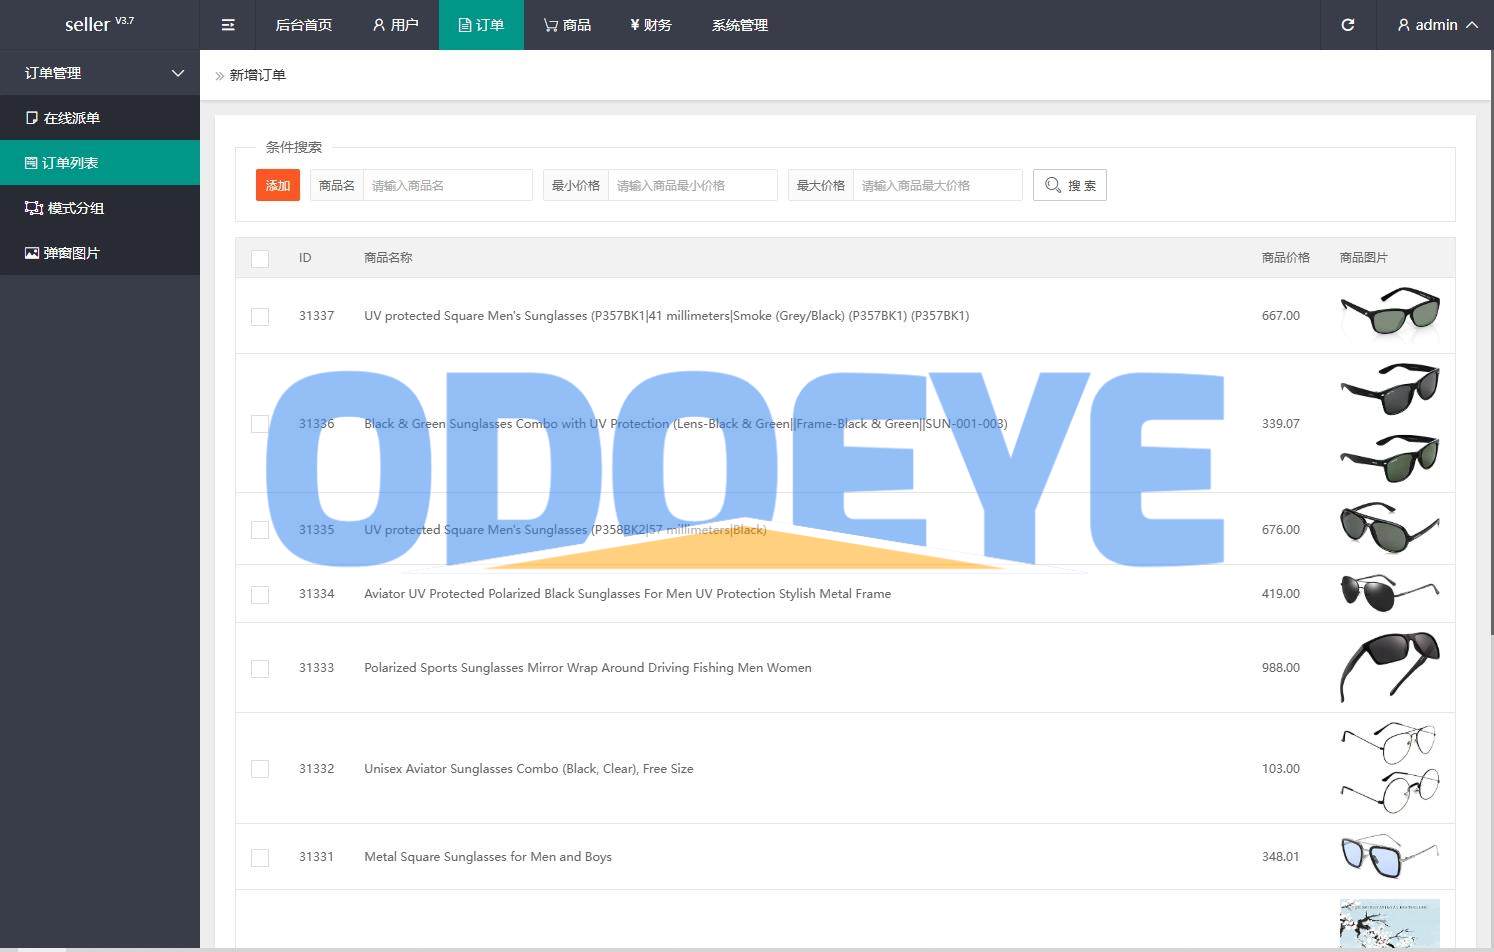Image resolution: width=1494 pixels, height=952 pixels.
Task: Check the box for product 31336
Action: click(260, 424)
